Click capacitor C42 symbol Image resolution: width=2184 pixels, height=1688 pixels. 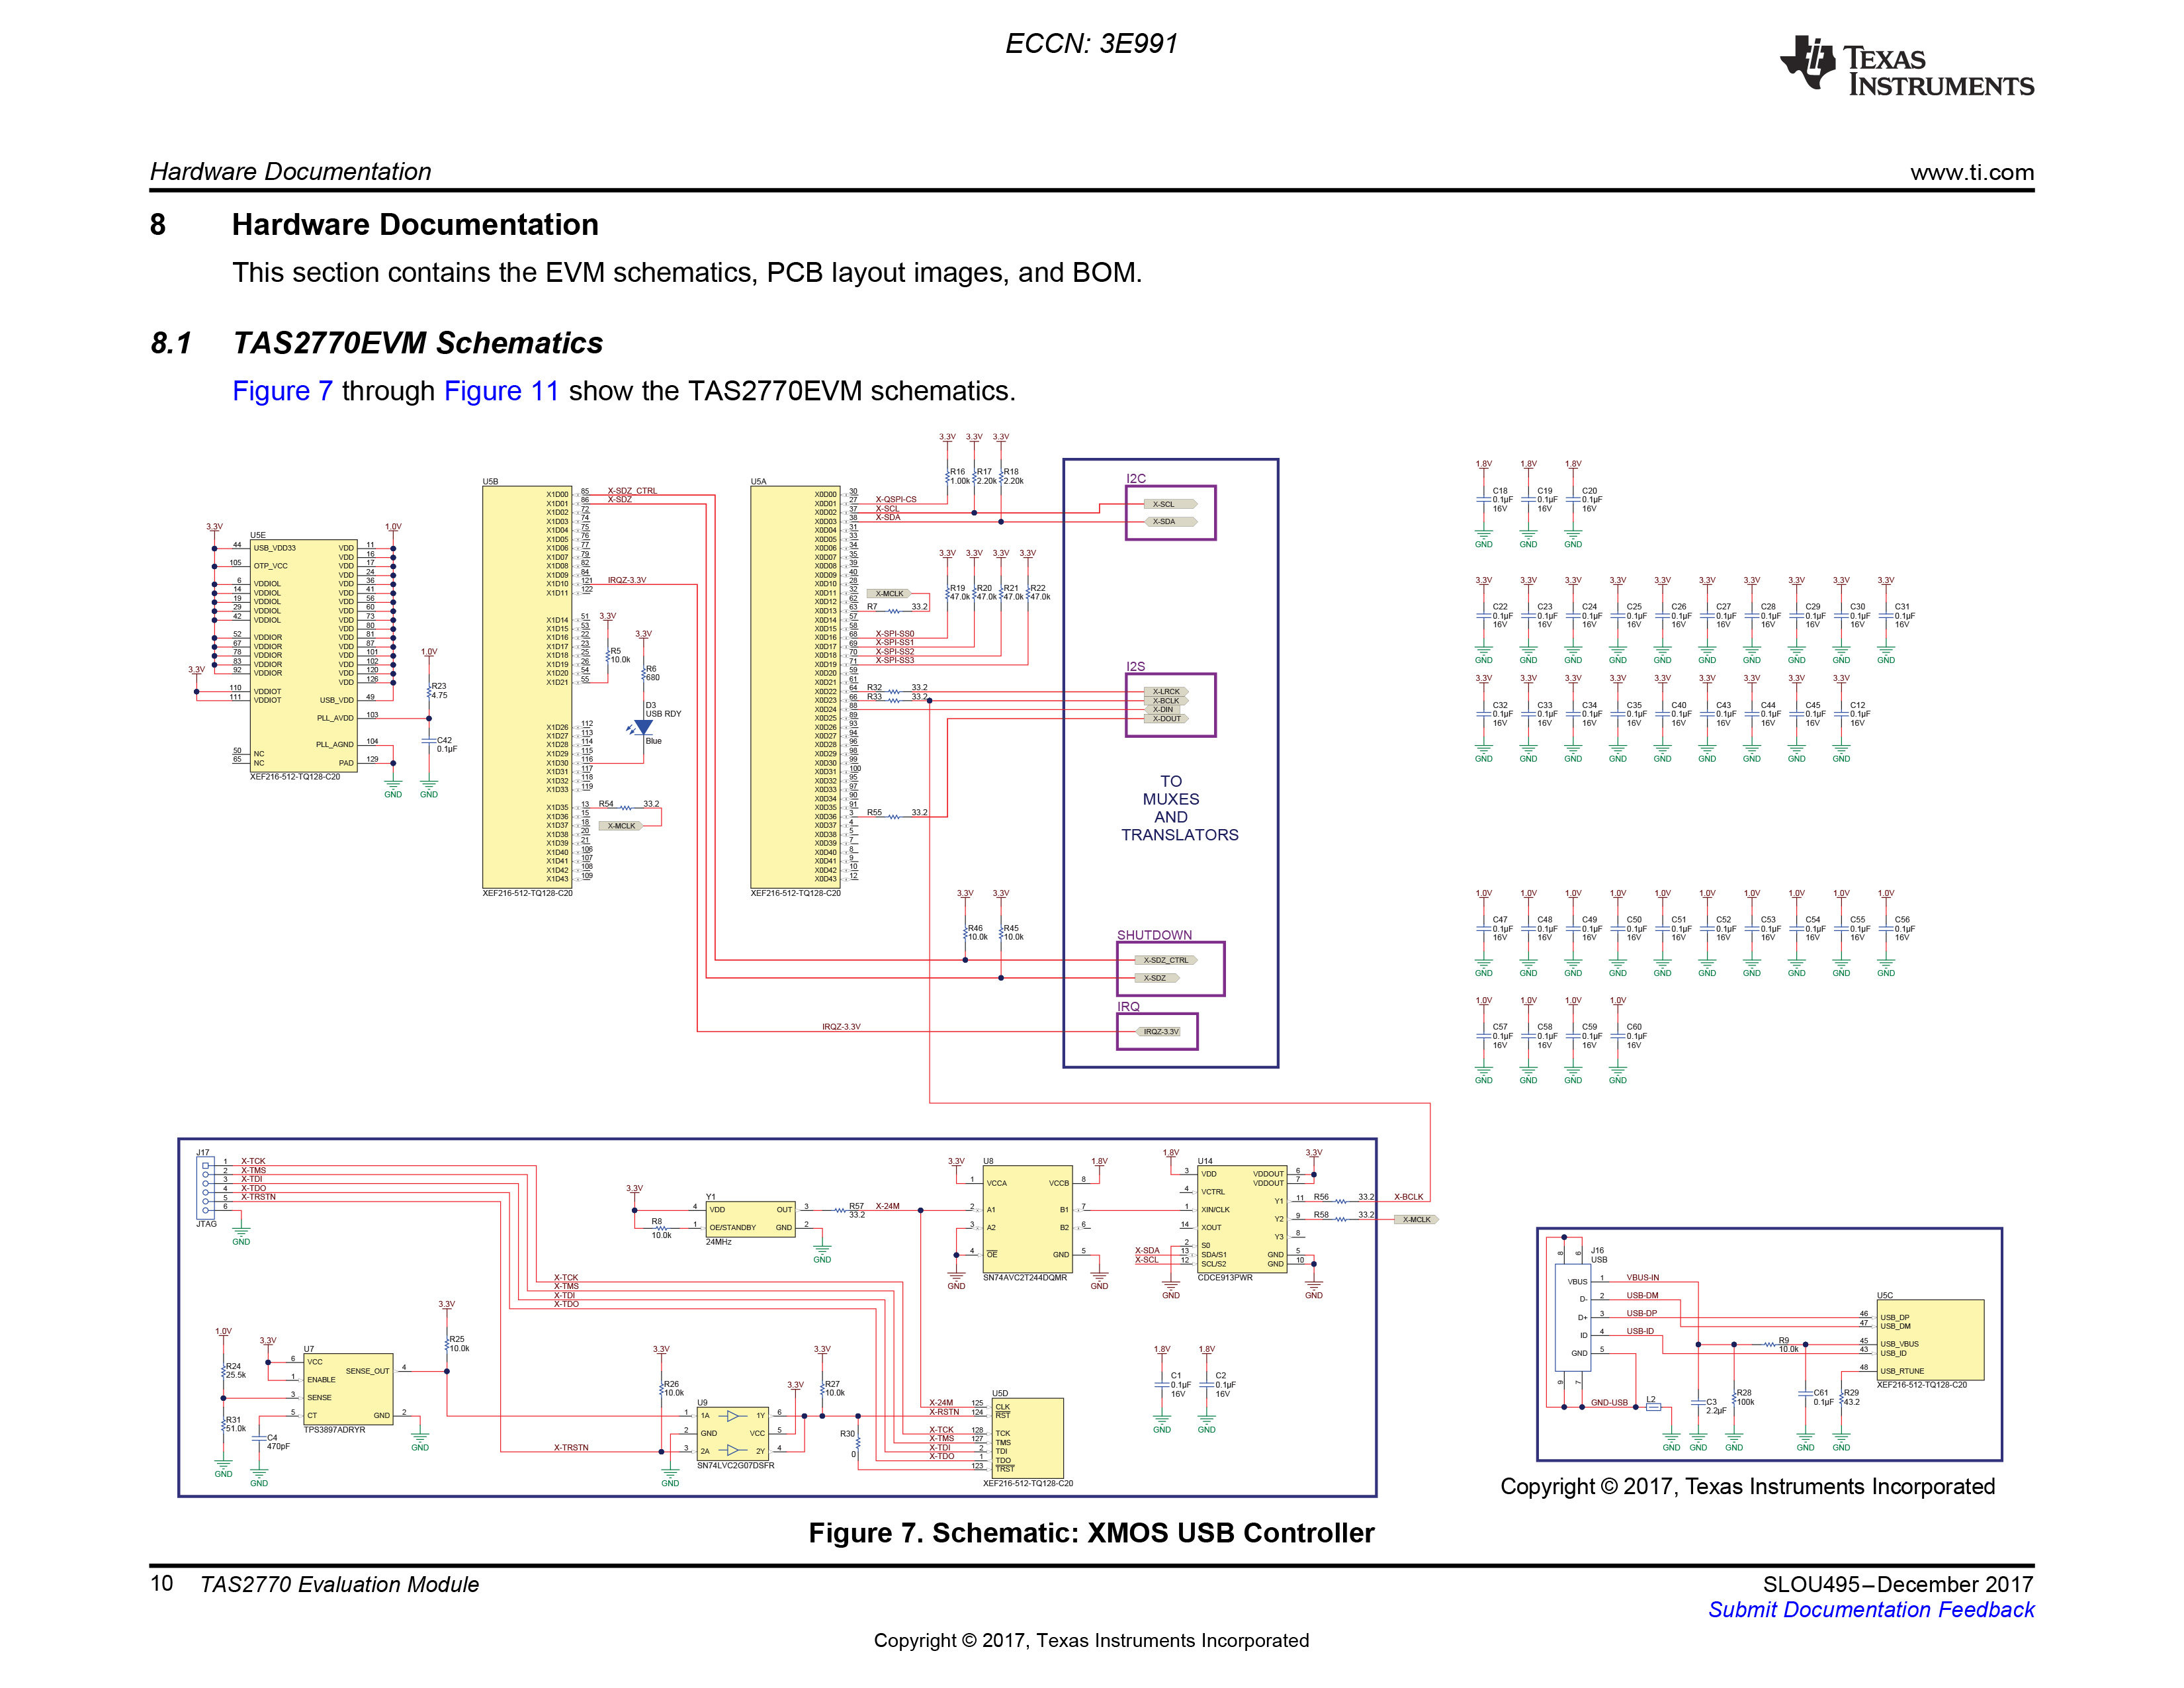click(x=429, y=742)
